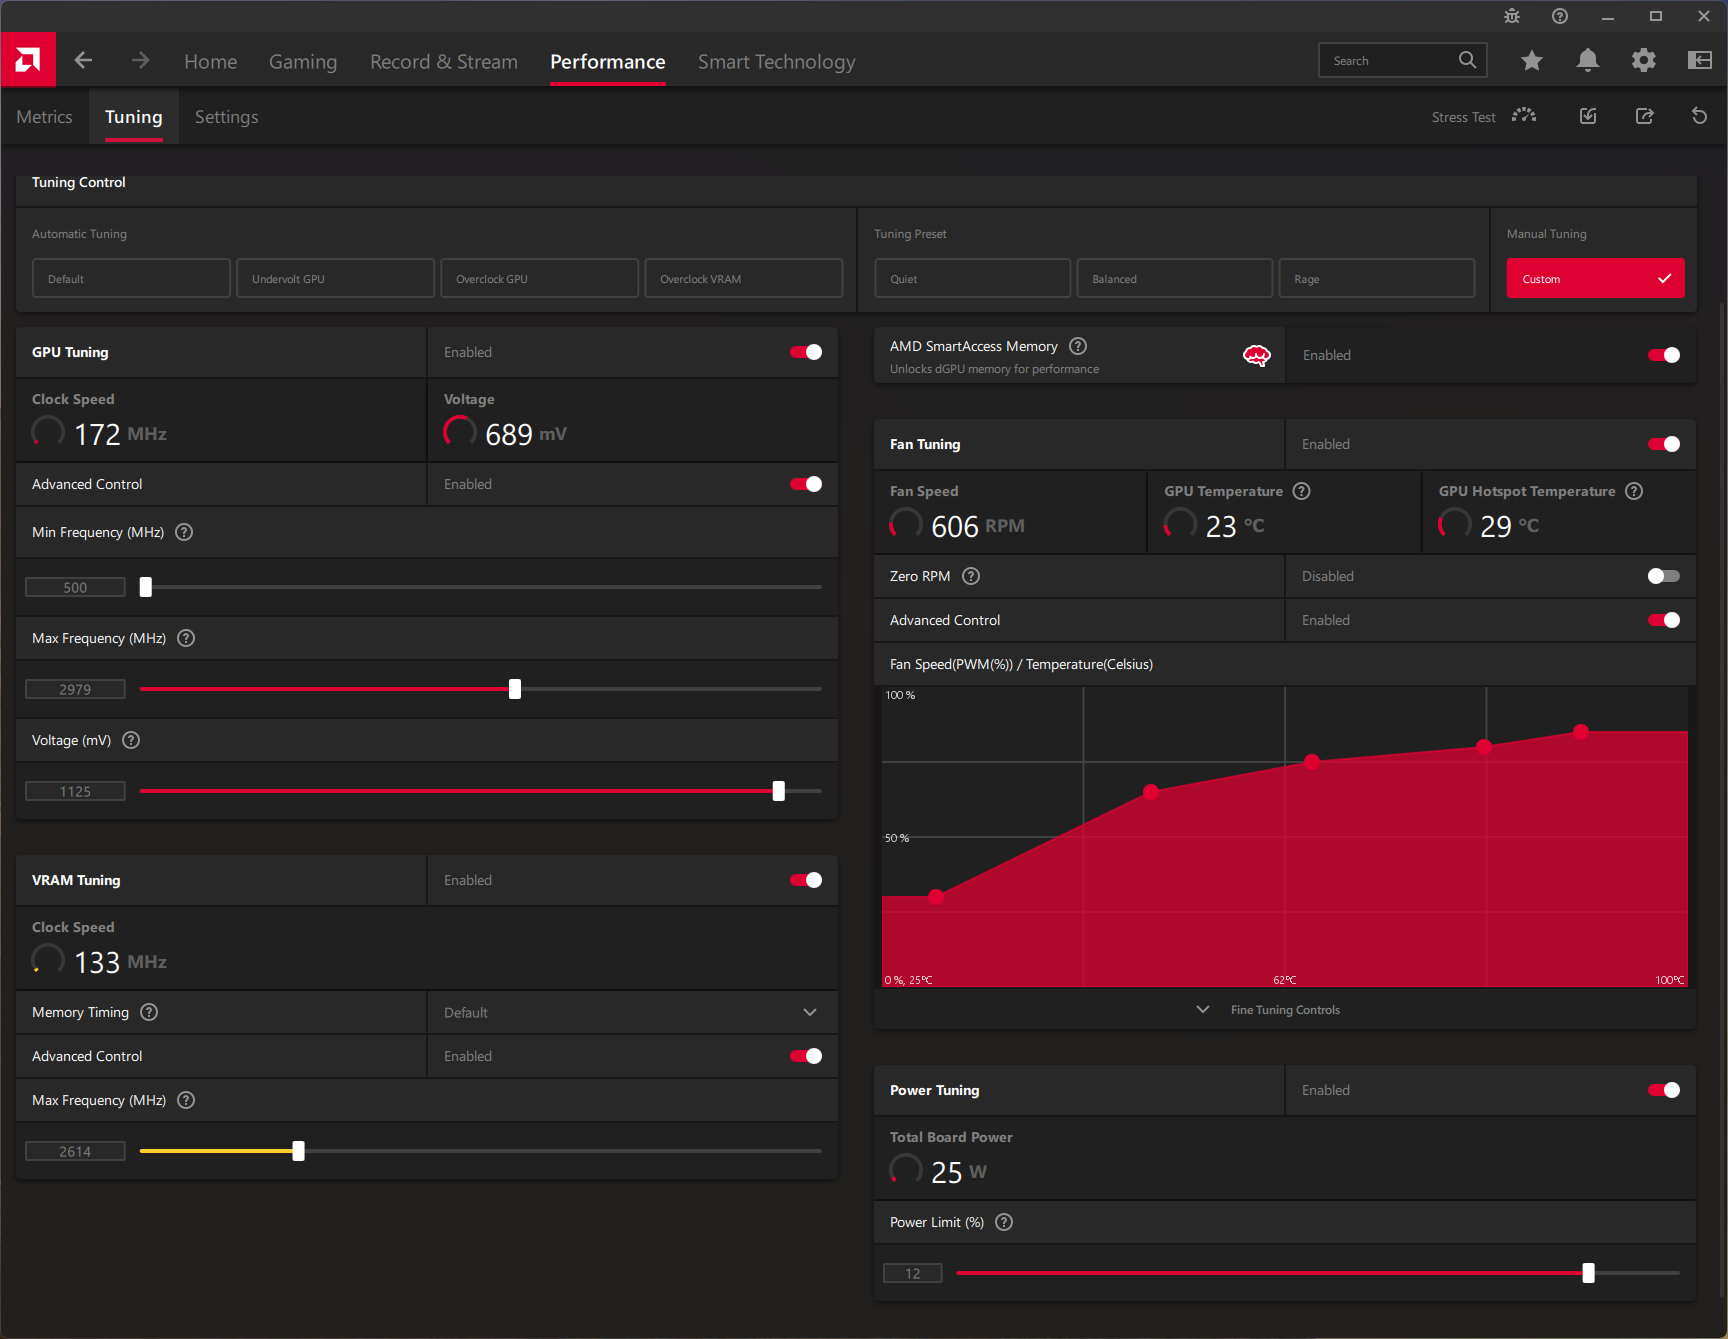Show help for Zero RPM
Image resolution: width=1728 pixels, height=1339 pixels.
point(971,576)
